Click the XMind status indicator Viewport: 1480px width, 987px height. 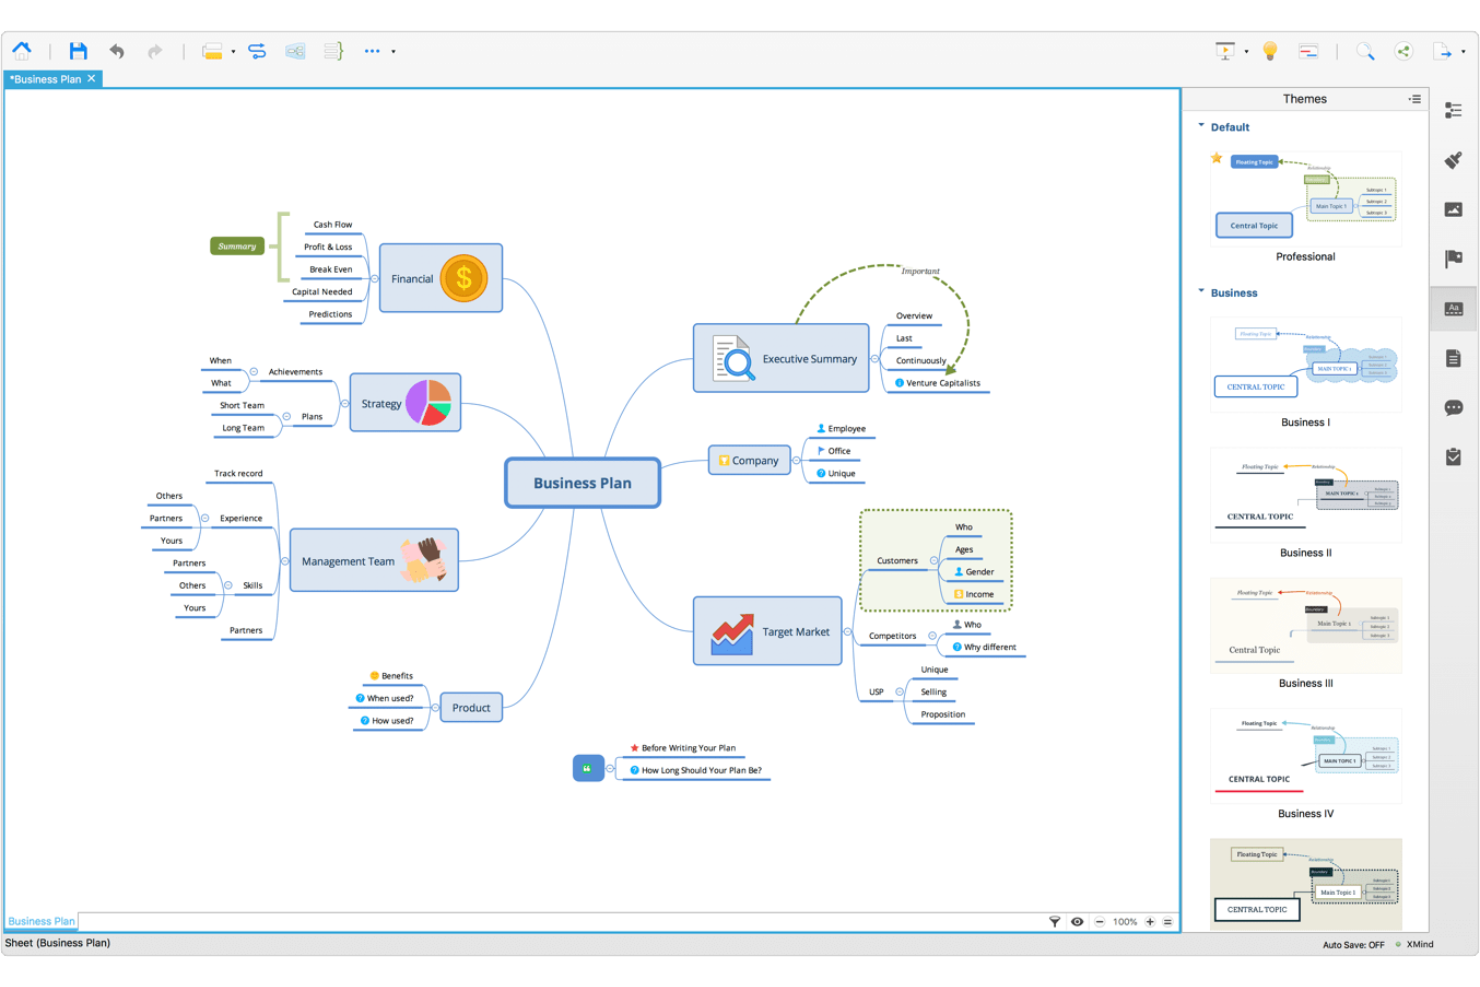(1415, 944)
